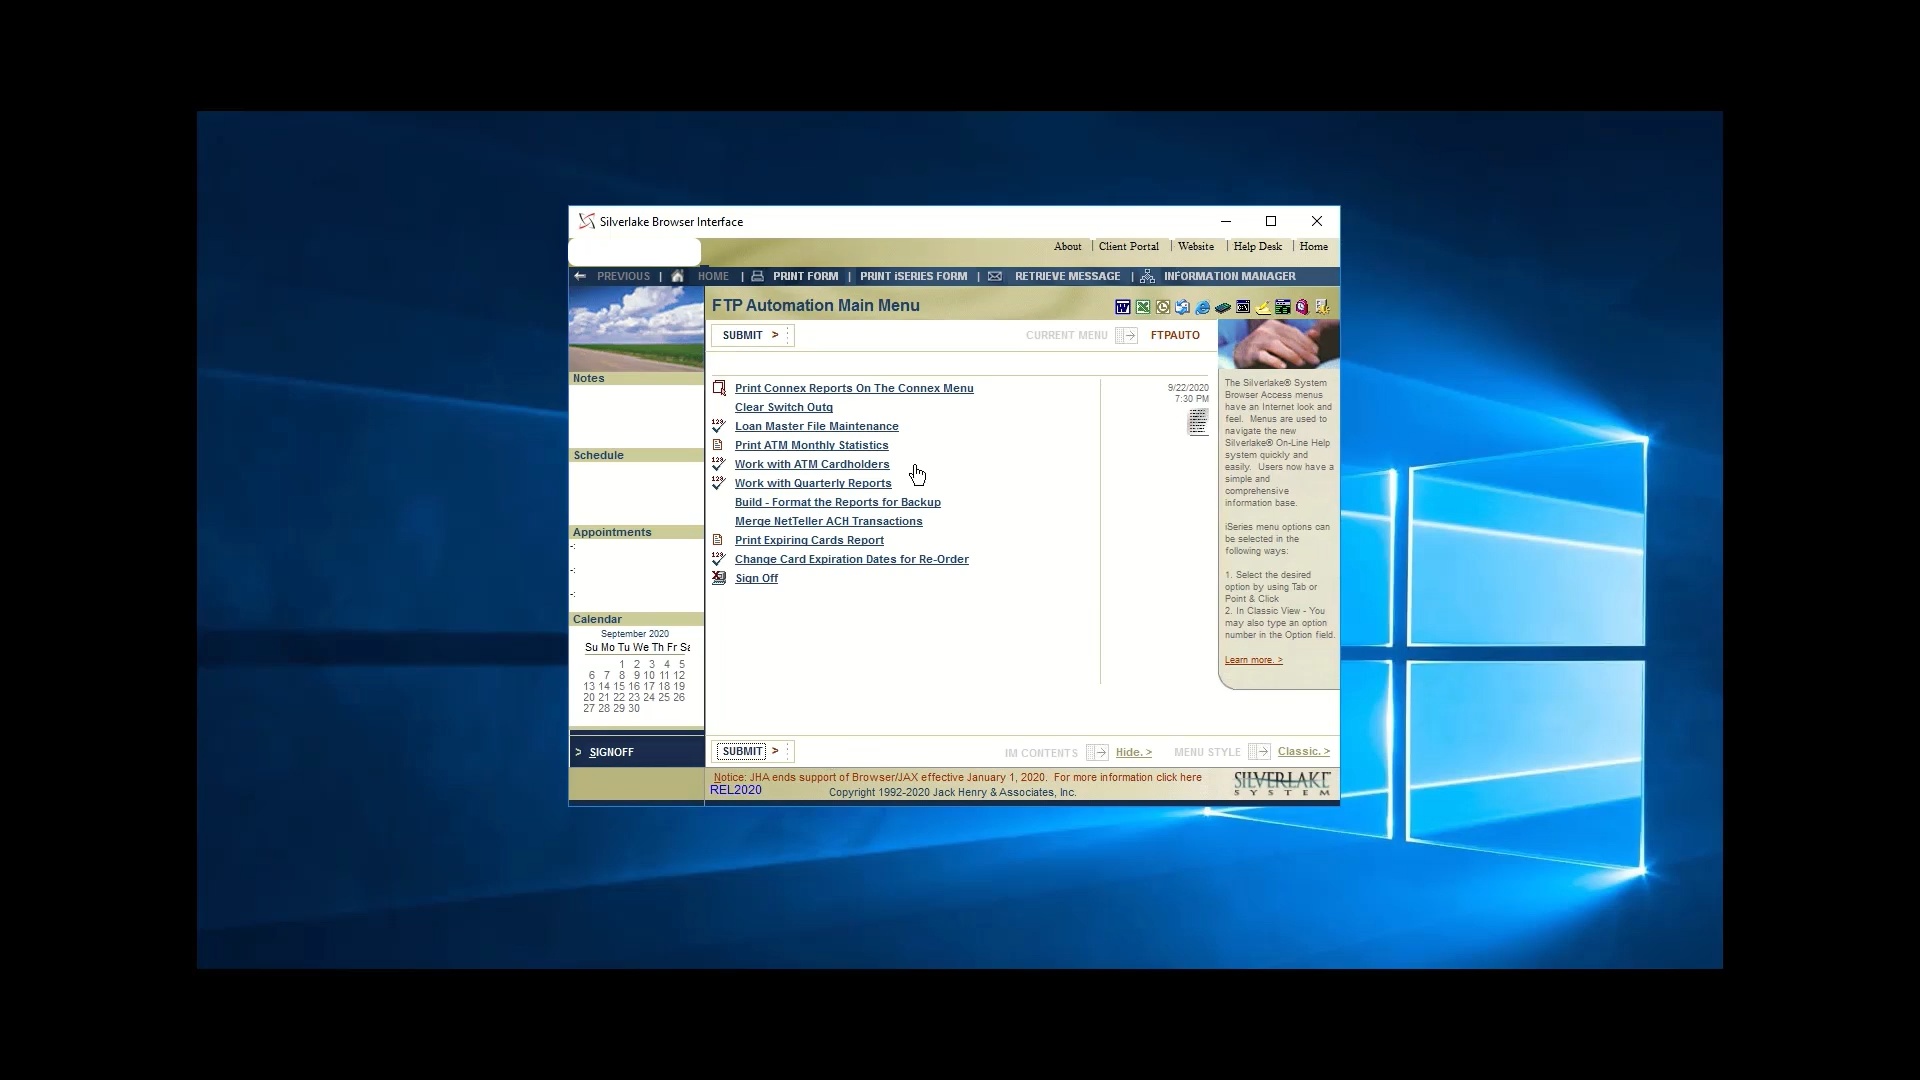Select Merge NetTeller ACH Transactions link

pyautogui.click(x=828, y=520)
